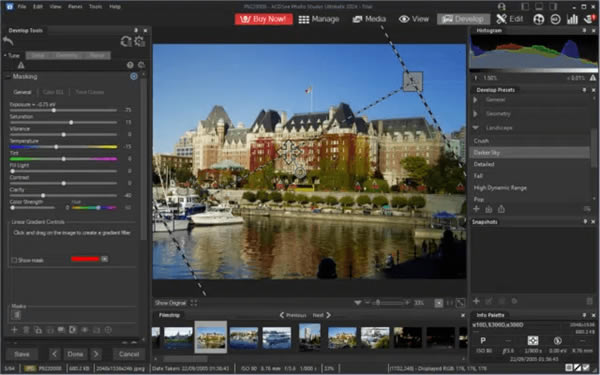
Task: Enable the Show mask checkbox
Action: [x=14, y=260]
